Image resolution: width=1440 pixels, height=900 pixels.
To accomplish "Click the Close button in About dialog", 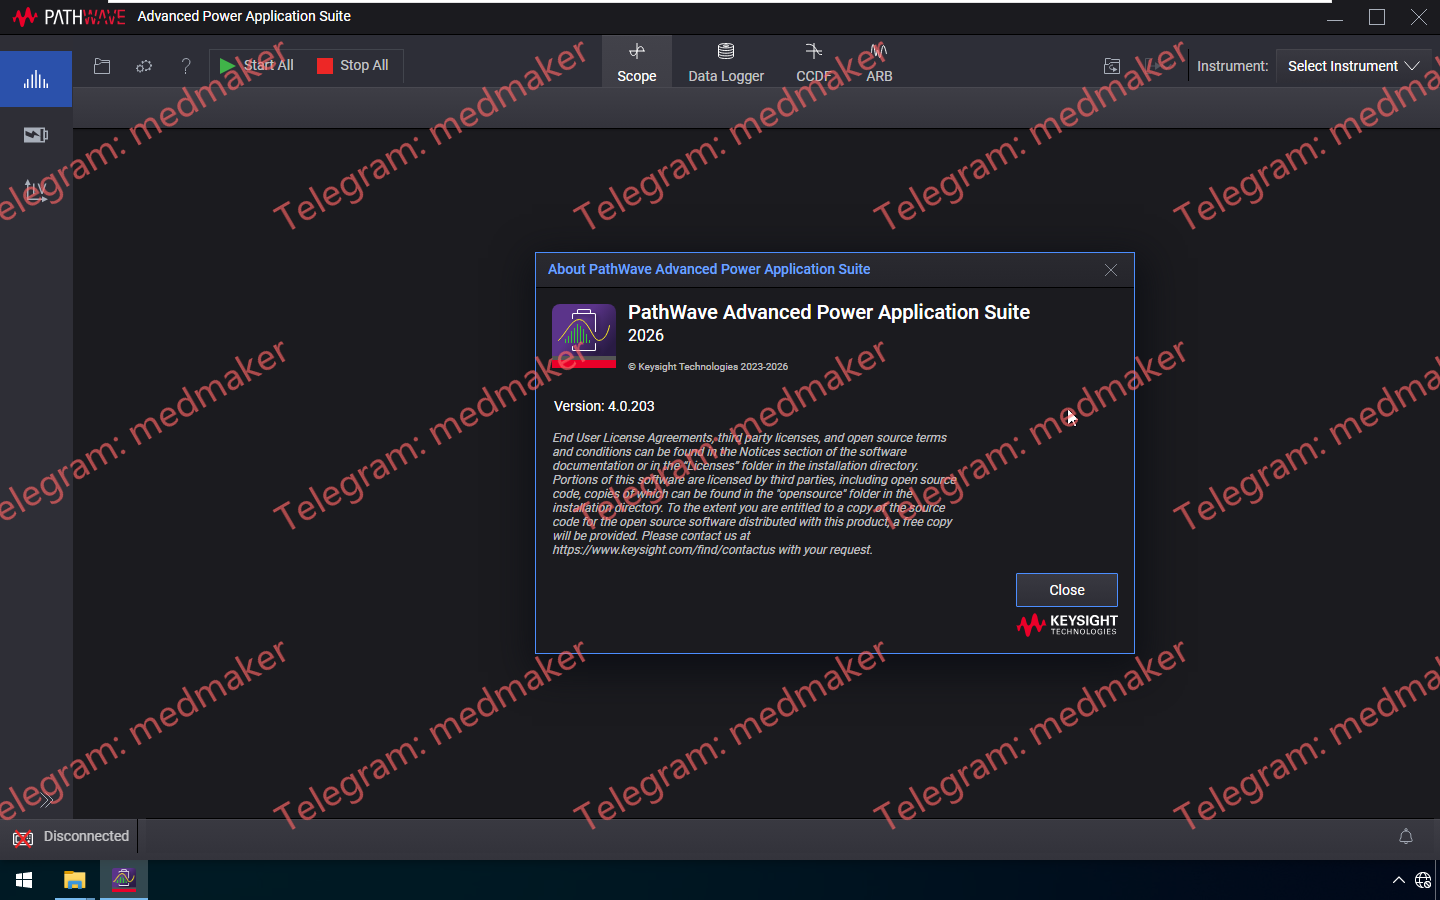I will tap(1067, 590).
